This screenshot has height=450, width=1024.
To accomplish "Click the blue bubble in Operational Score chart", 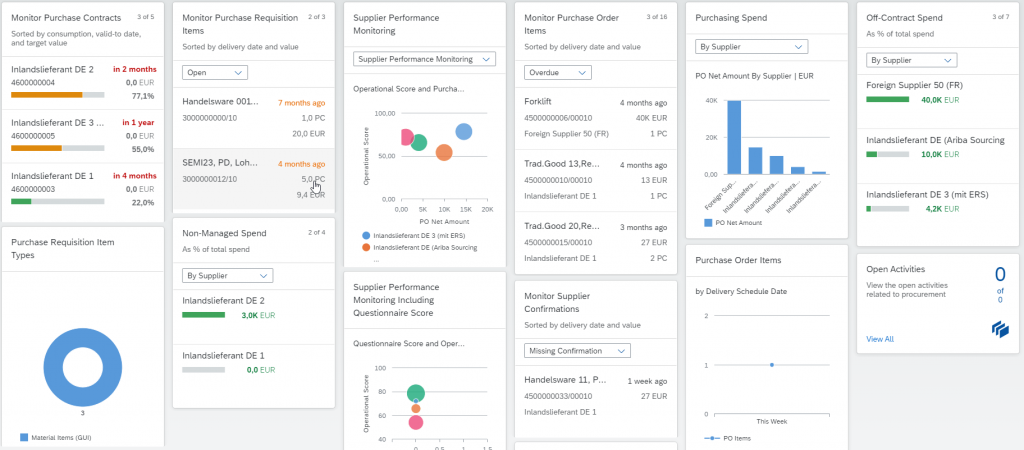I will [464, 131].
